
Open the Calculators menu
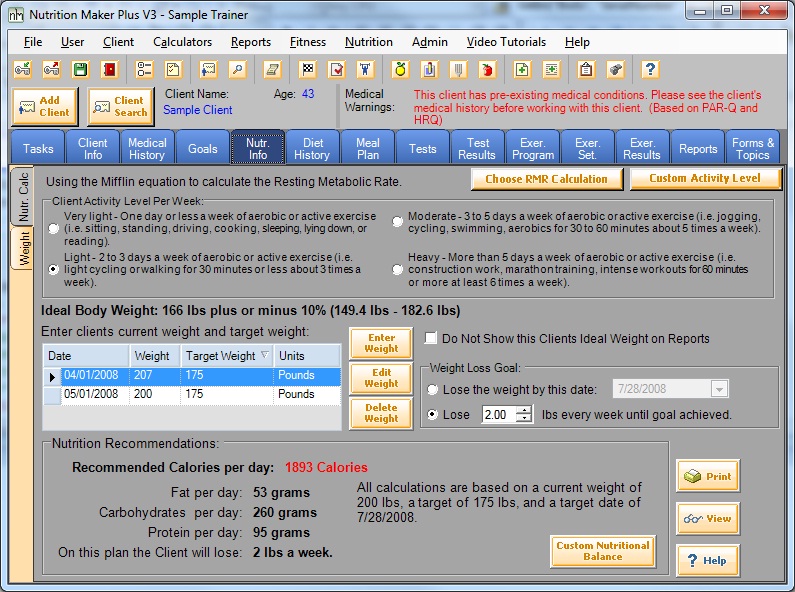coord(183,42)
